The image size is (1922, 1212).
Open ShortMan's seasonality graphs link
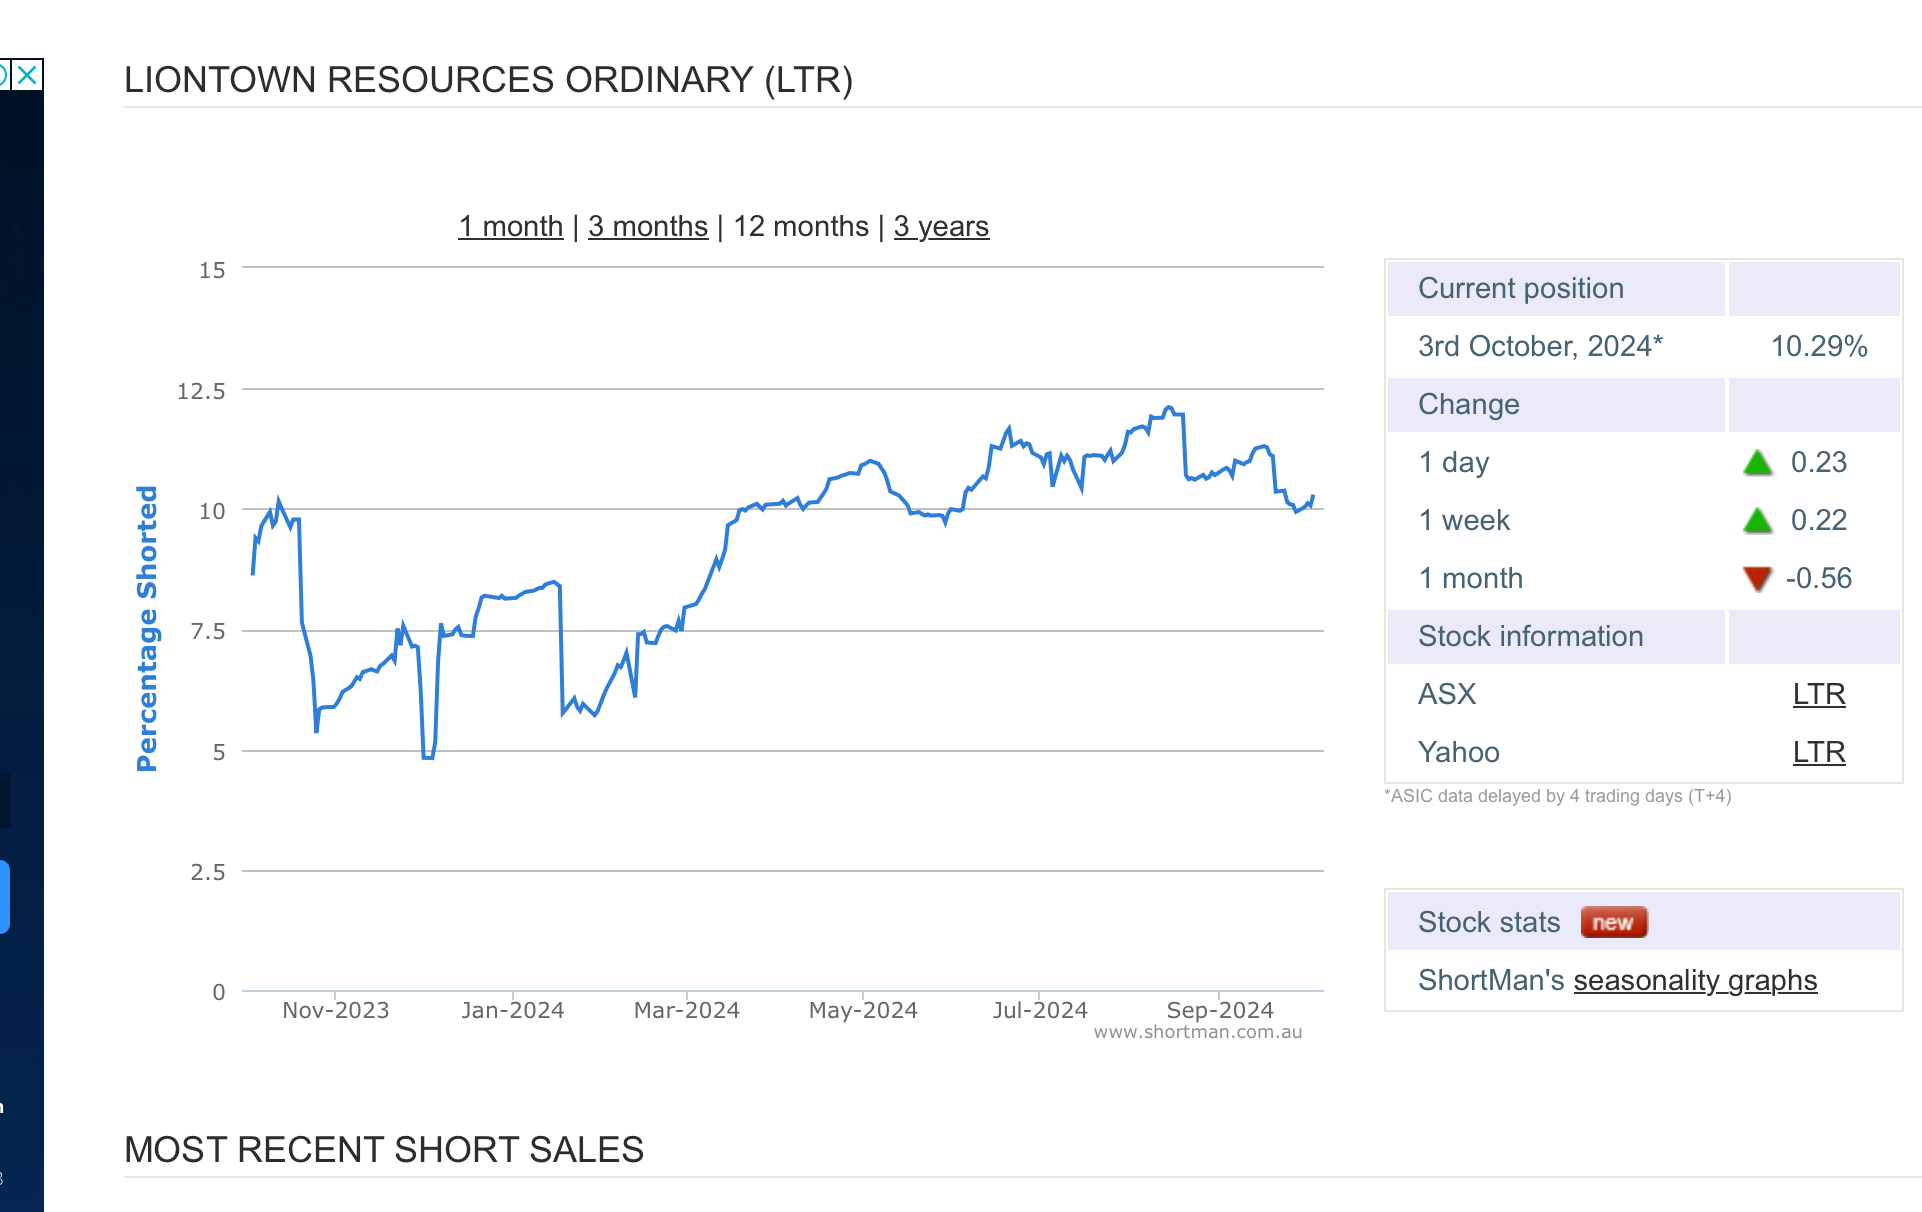pos(1695,980)
